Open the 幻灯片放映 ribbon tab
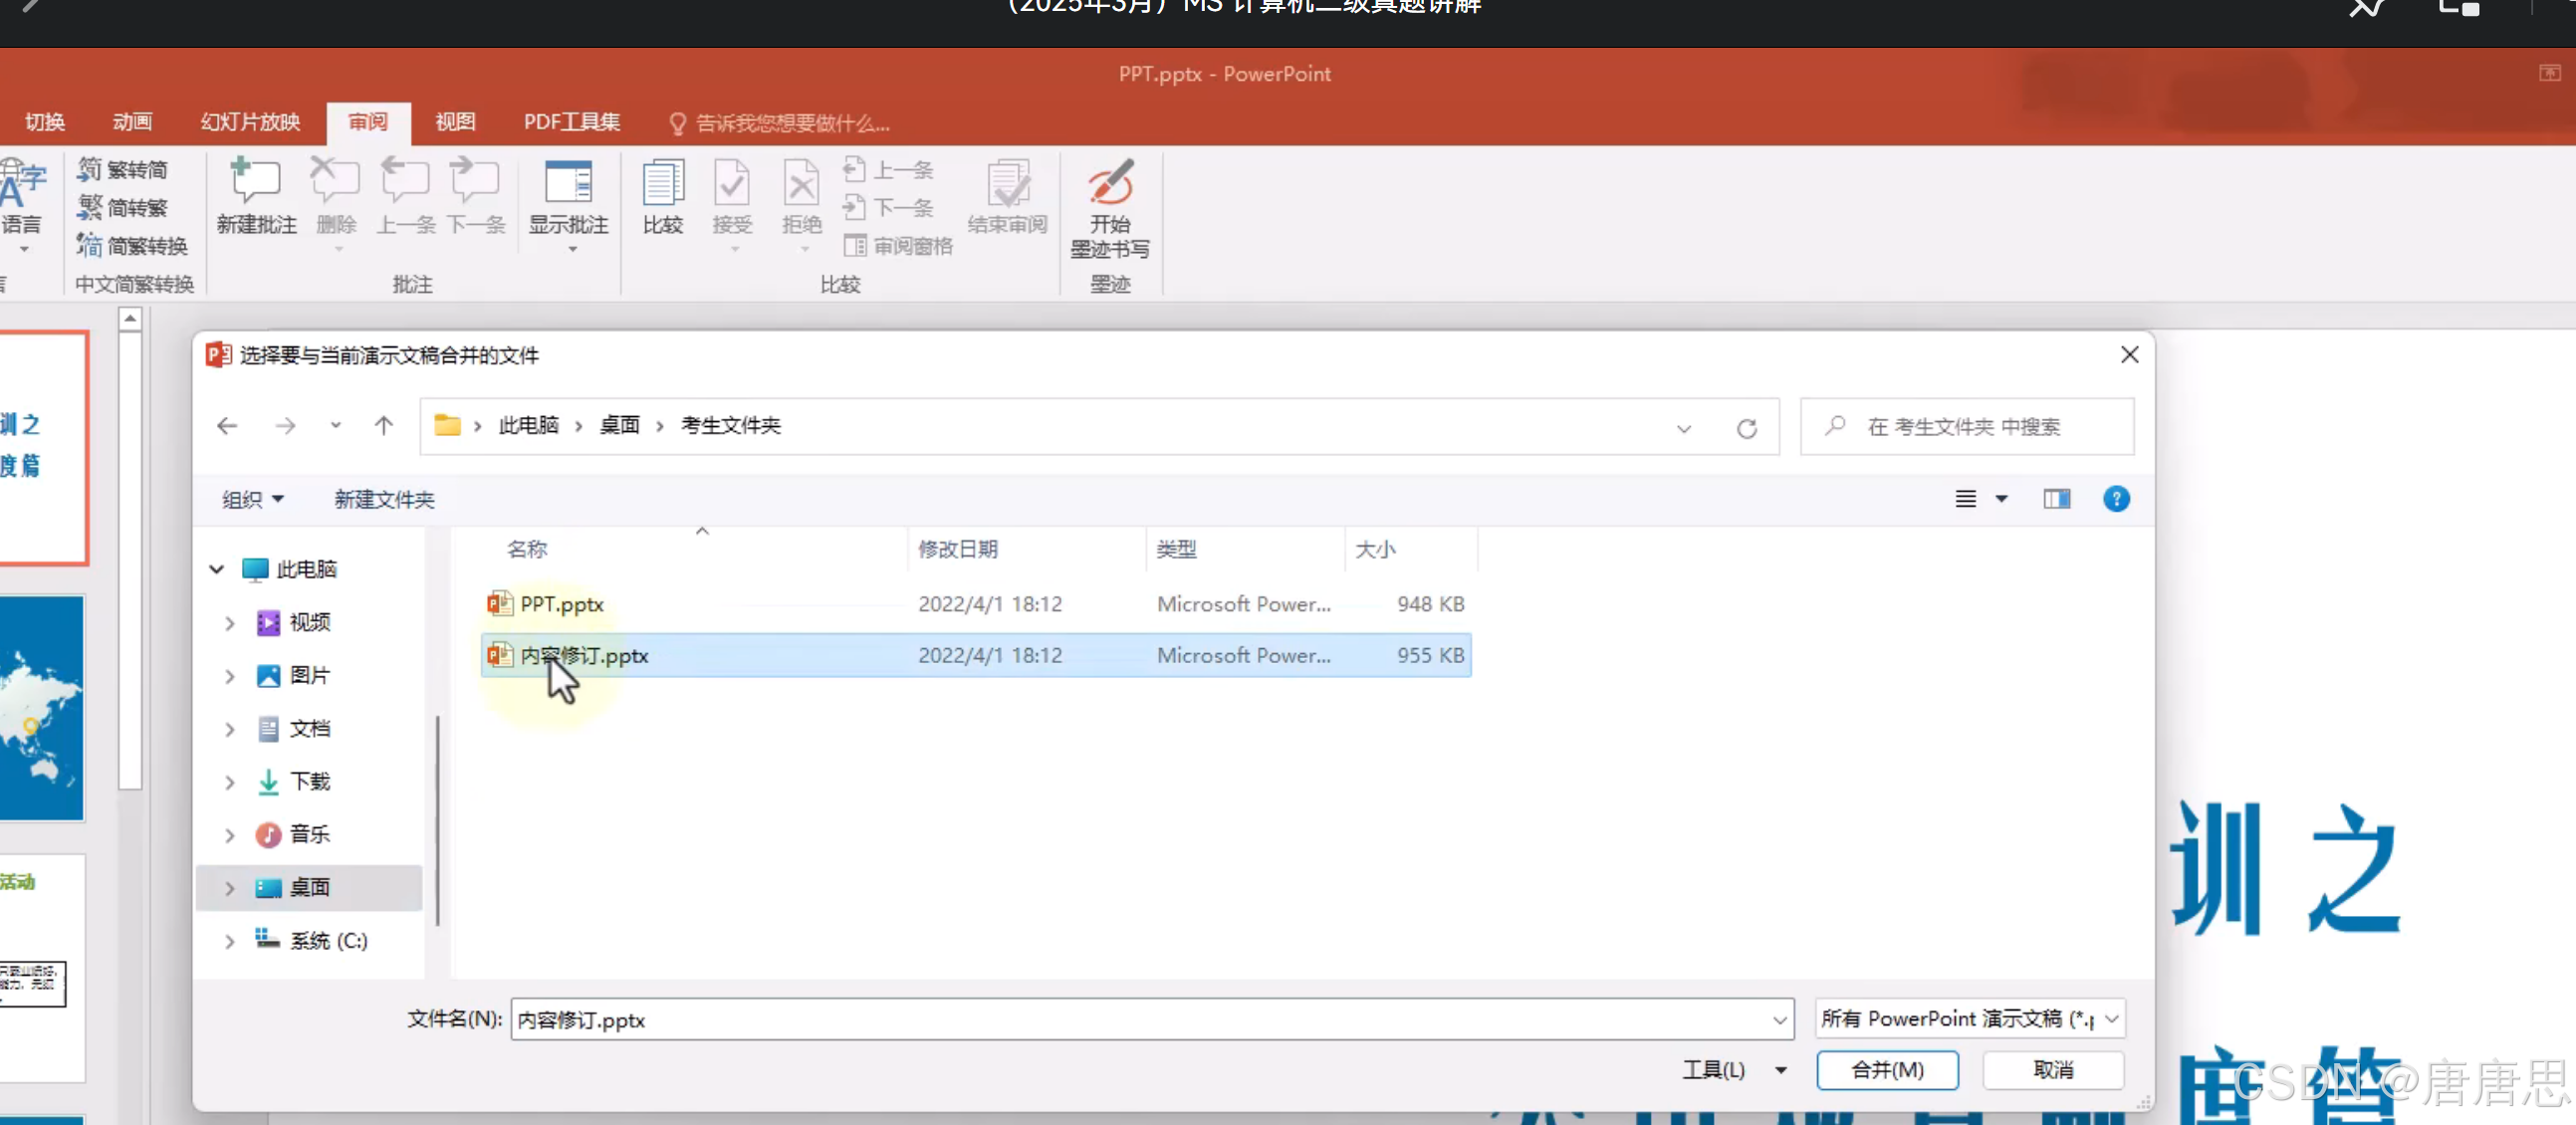Screen dimensions: 2576x1125 [x=250, y=122]
